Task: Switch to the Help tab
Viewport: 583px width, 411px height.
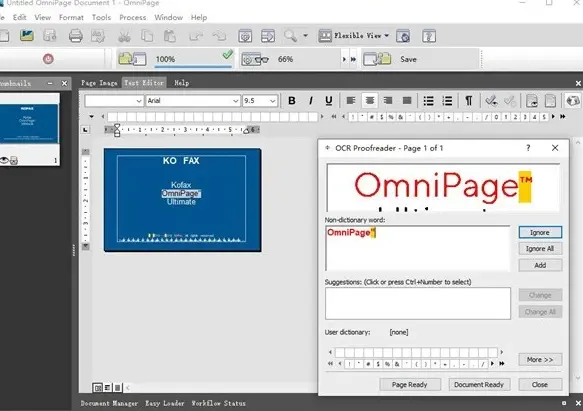Action: tap(181, 83)
